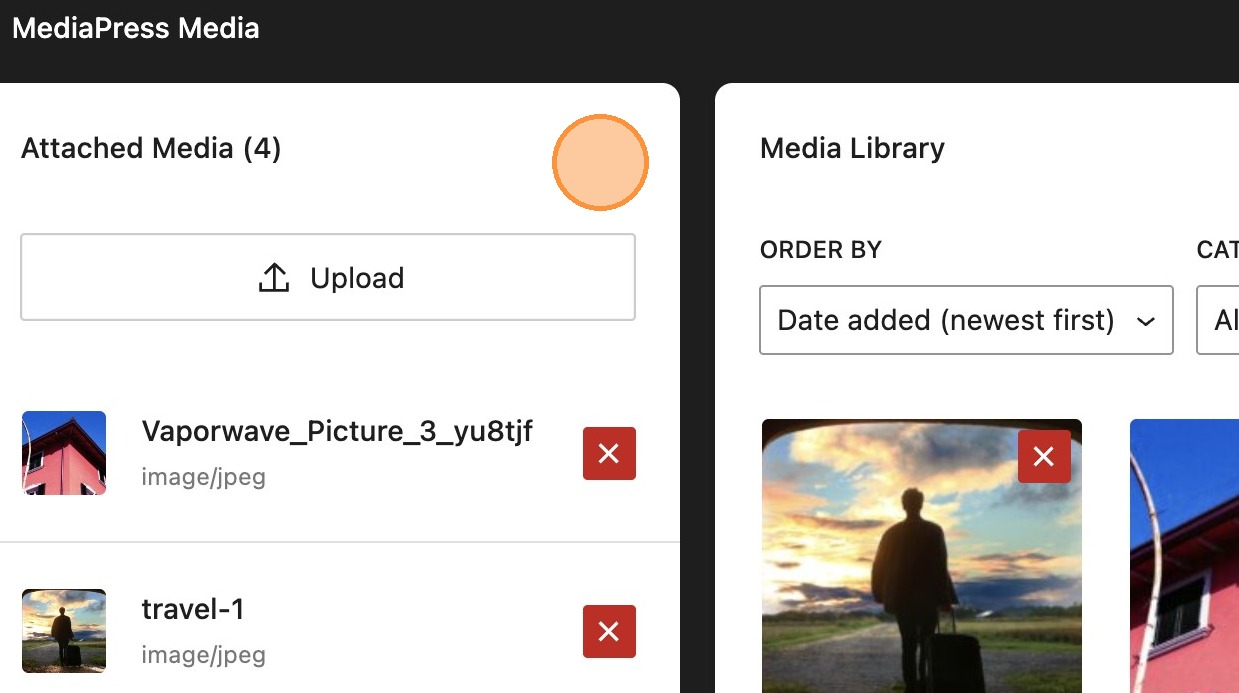Click image/jpeg text under travel-1
Viewport: 1239px width, 693px height.
[x=204, y=655]
